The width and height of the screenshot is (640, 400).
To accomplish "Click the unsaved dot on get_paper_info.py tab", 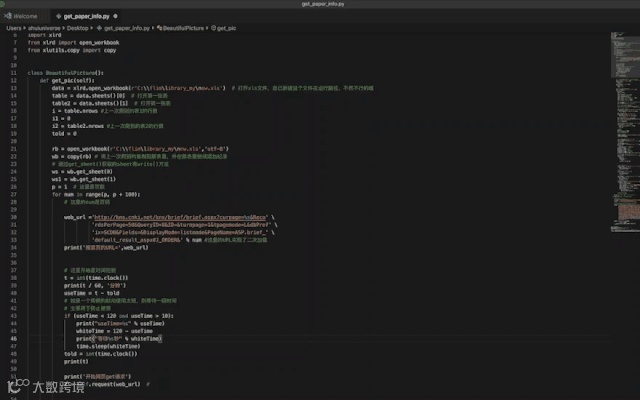I will pos(116,16).
